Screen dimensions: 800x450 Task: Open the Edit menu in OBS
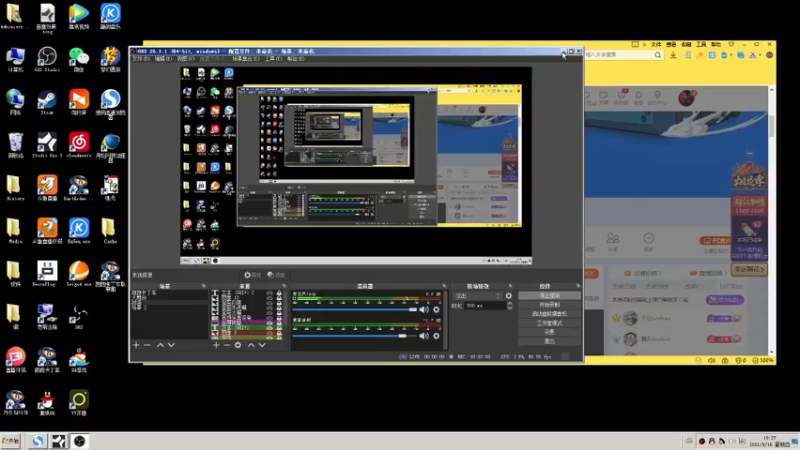[x=163, y=59]
